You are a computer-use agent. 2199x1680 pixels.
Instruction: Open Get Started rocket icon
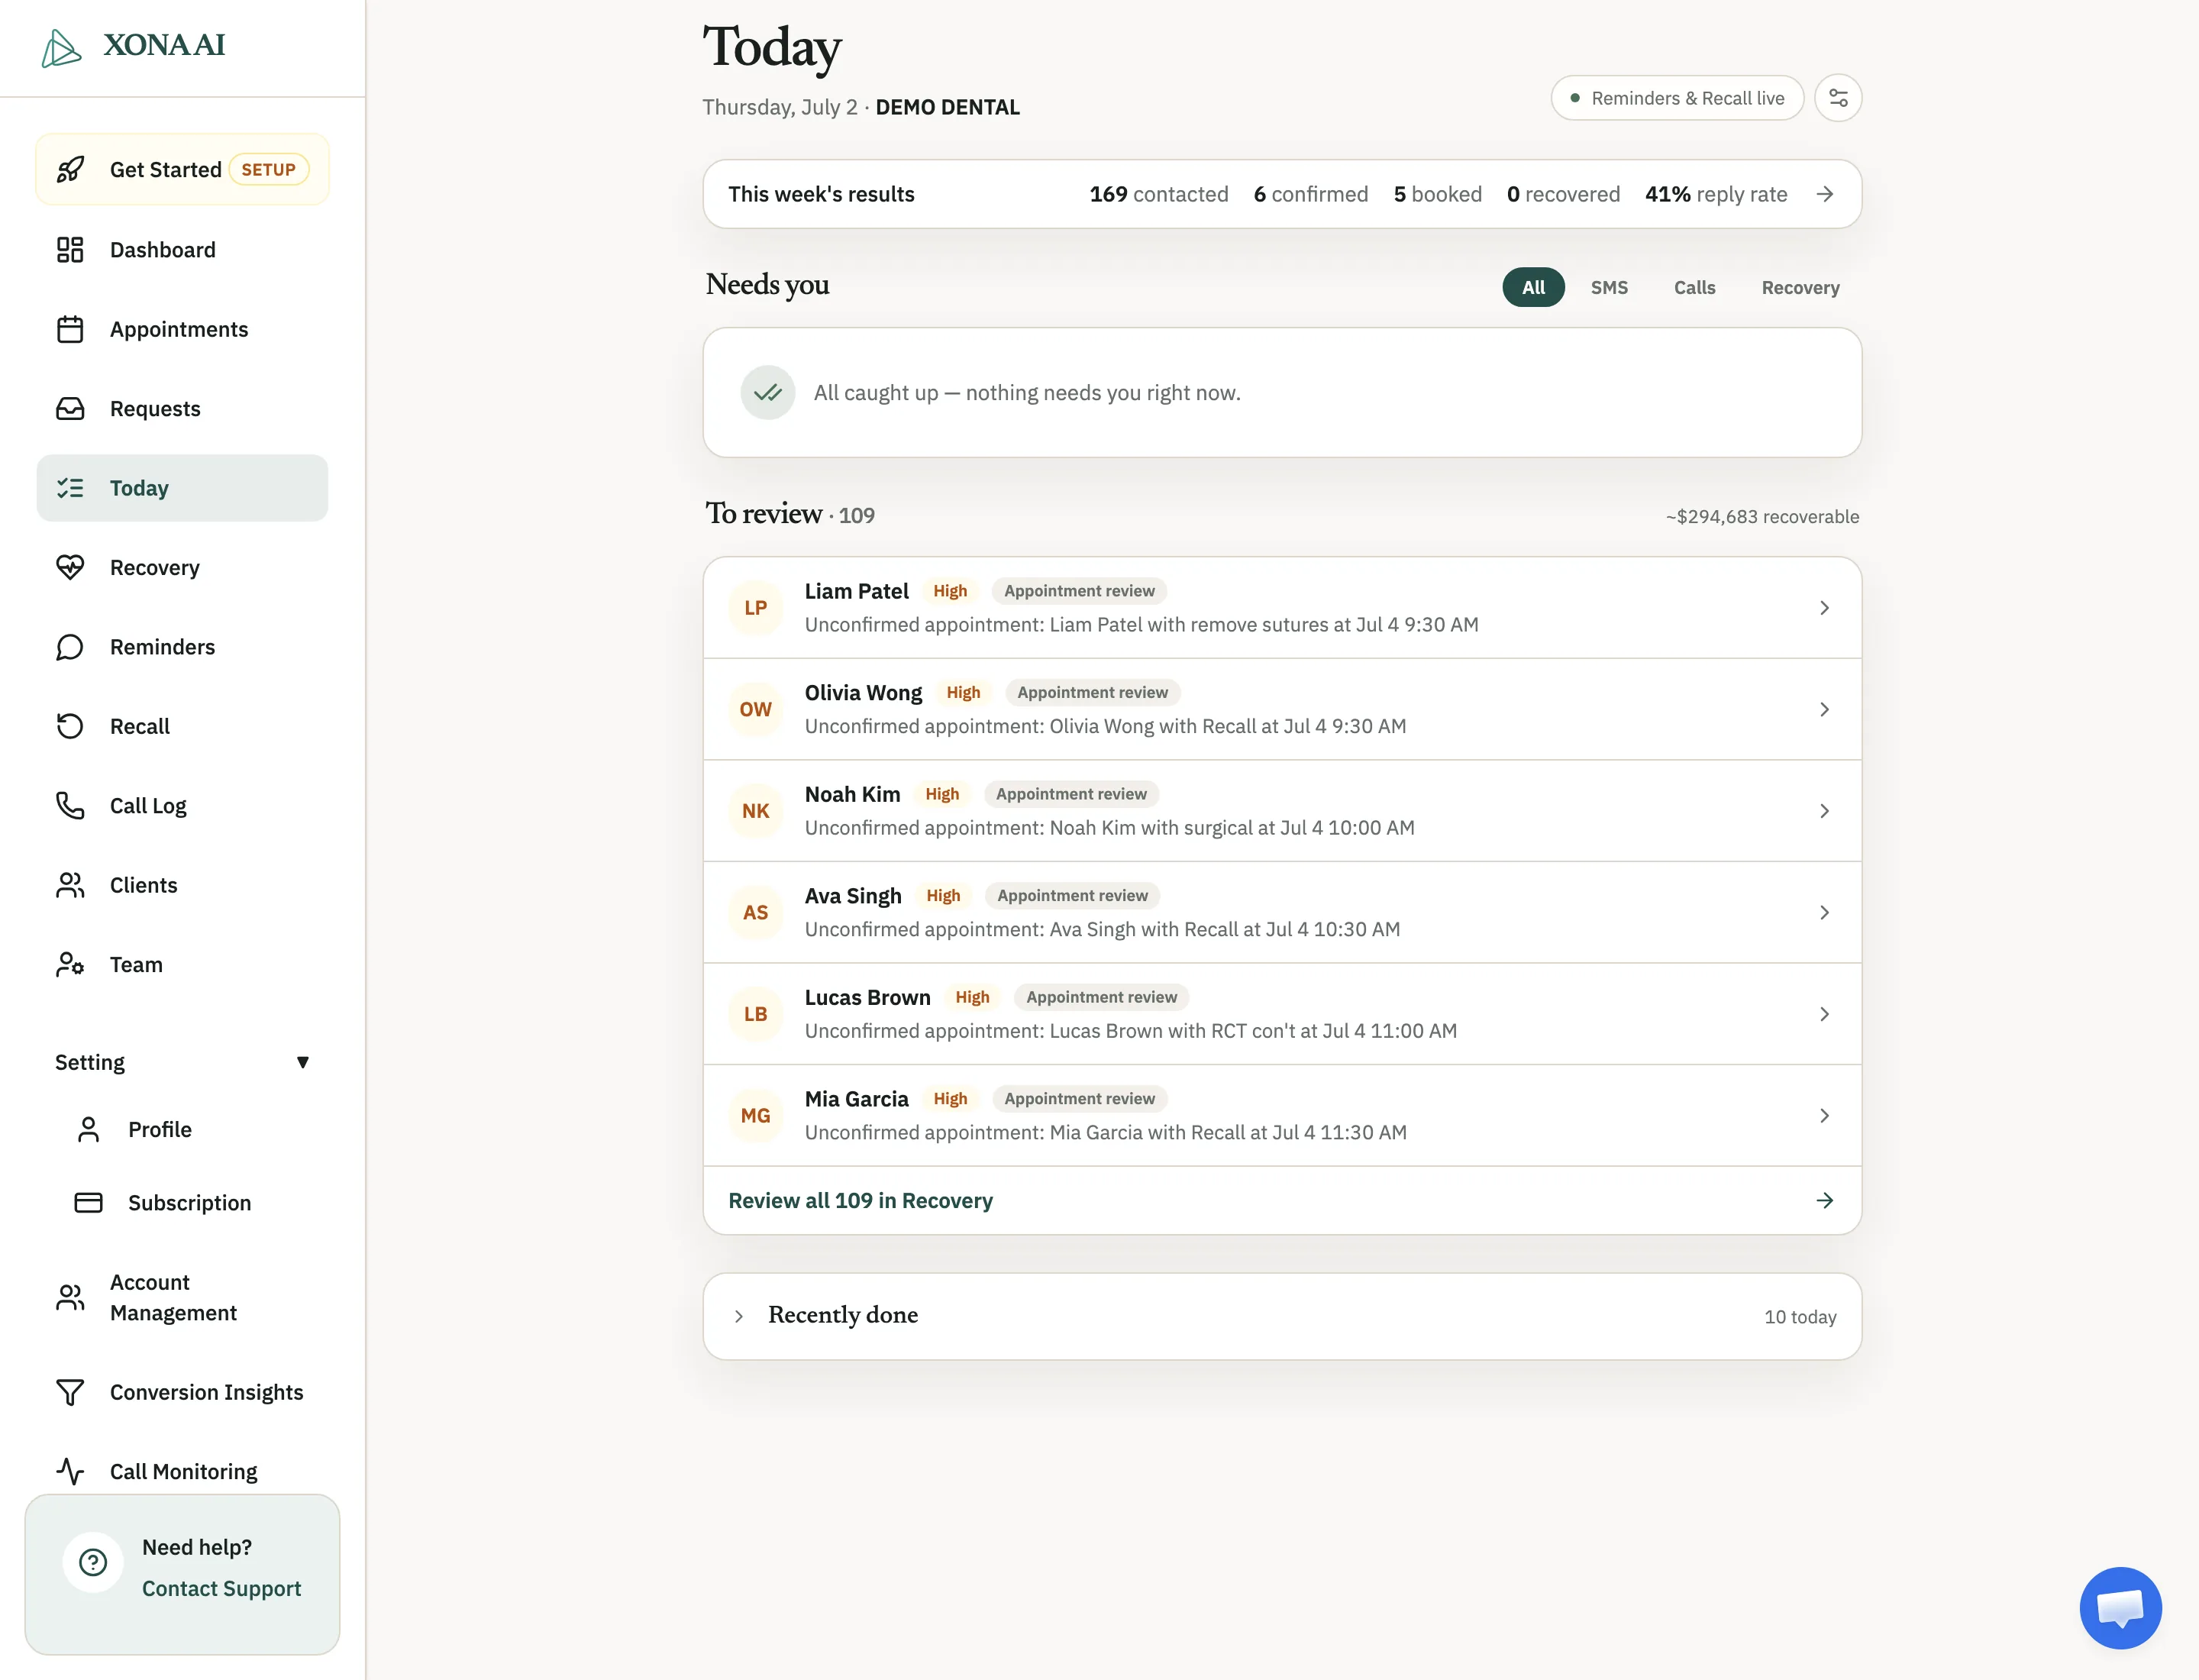pos(70,169)
